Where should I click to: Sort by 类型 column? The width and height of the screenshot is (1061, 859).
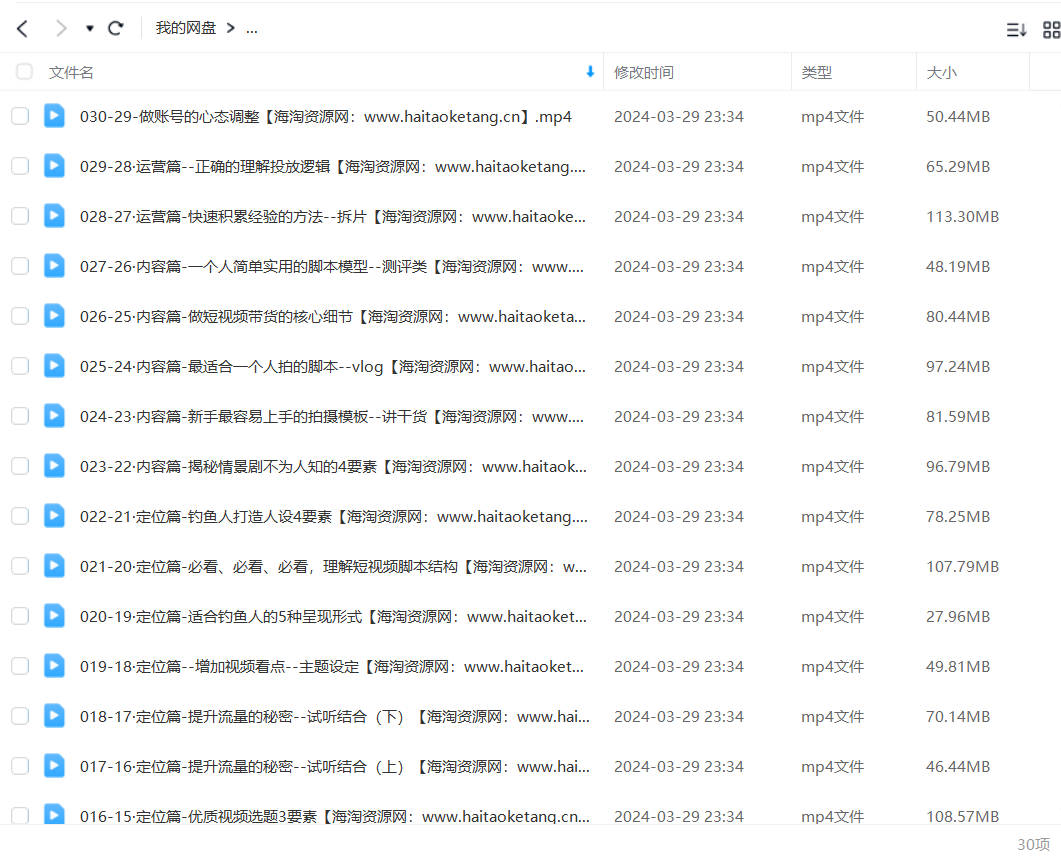click(817, 72)
